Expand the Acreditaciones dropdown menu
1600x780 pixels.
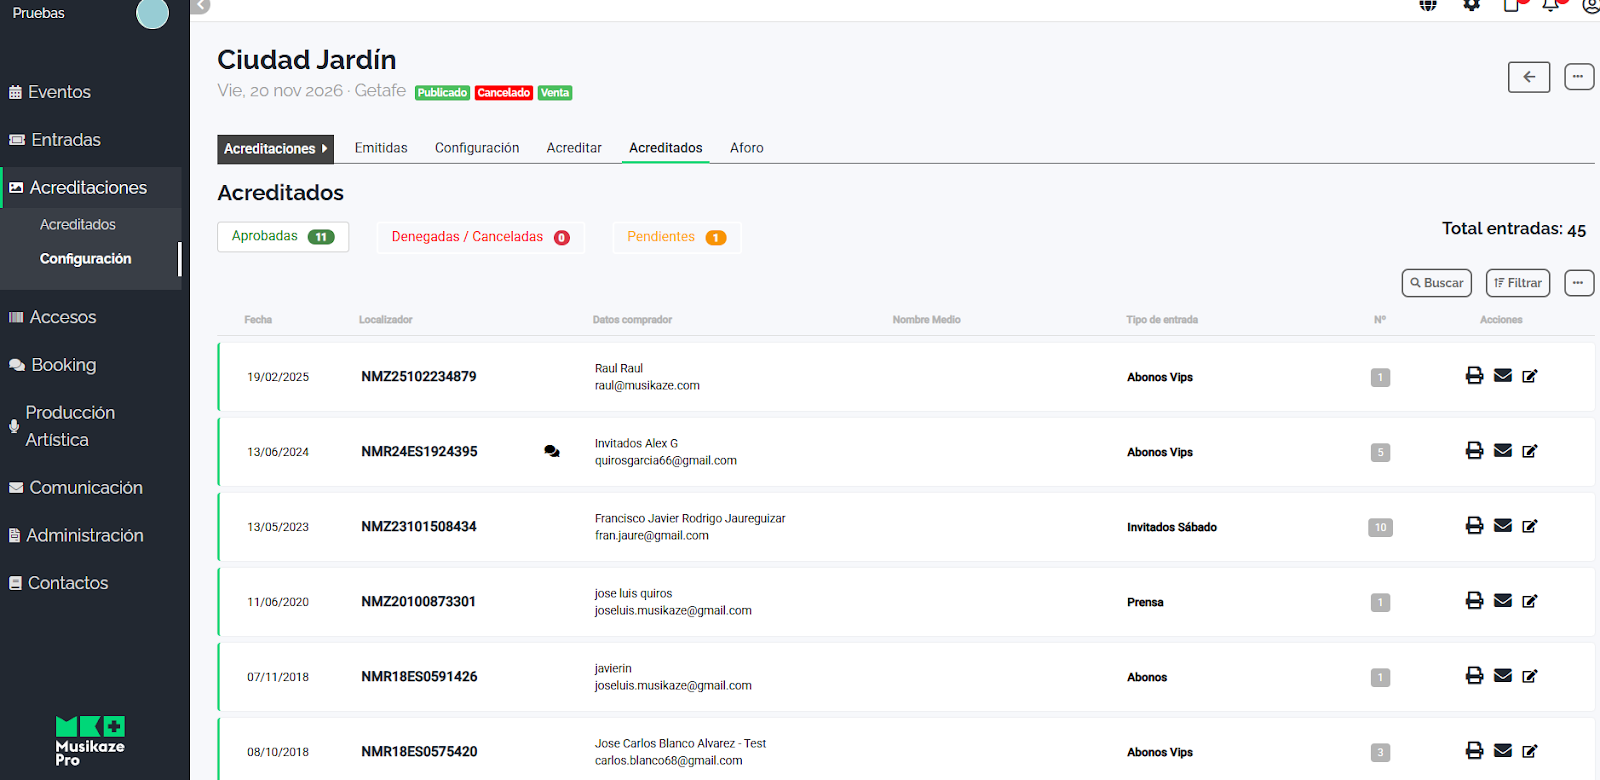click(275, 149)
